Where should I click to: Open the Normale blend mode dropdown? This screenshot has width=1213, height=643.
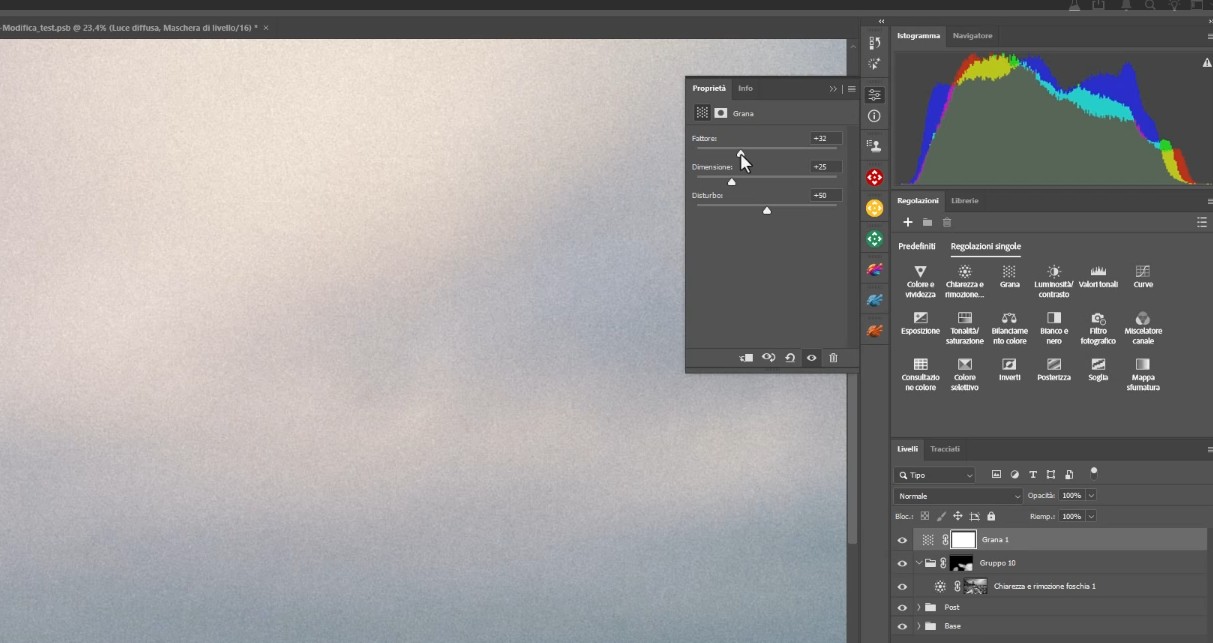point(958,496)
